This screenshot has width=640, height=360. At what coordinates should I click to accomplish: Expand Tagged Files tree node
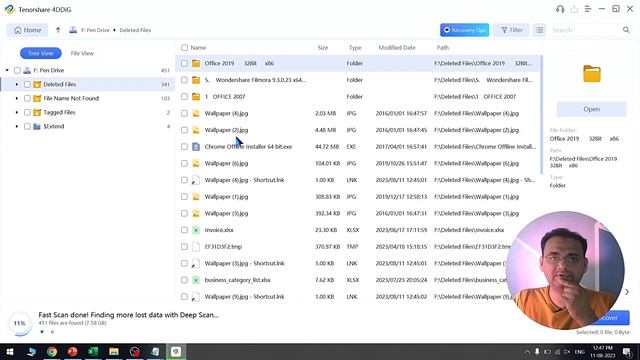(17, 112)
